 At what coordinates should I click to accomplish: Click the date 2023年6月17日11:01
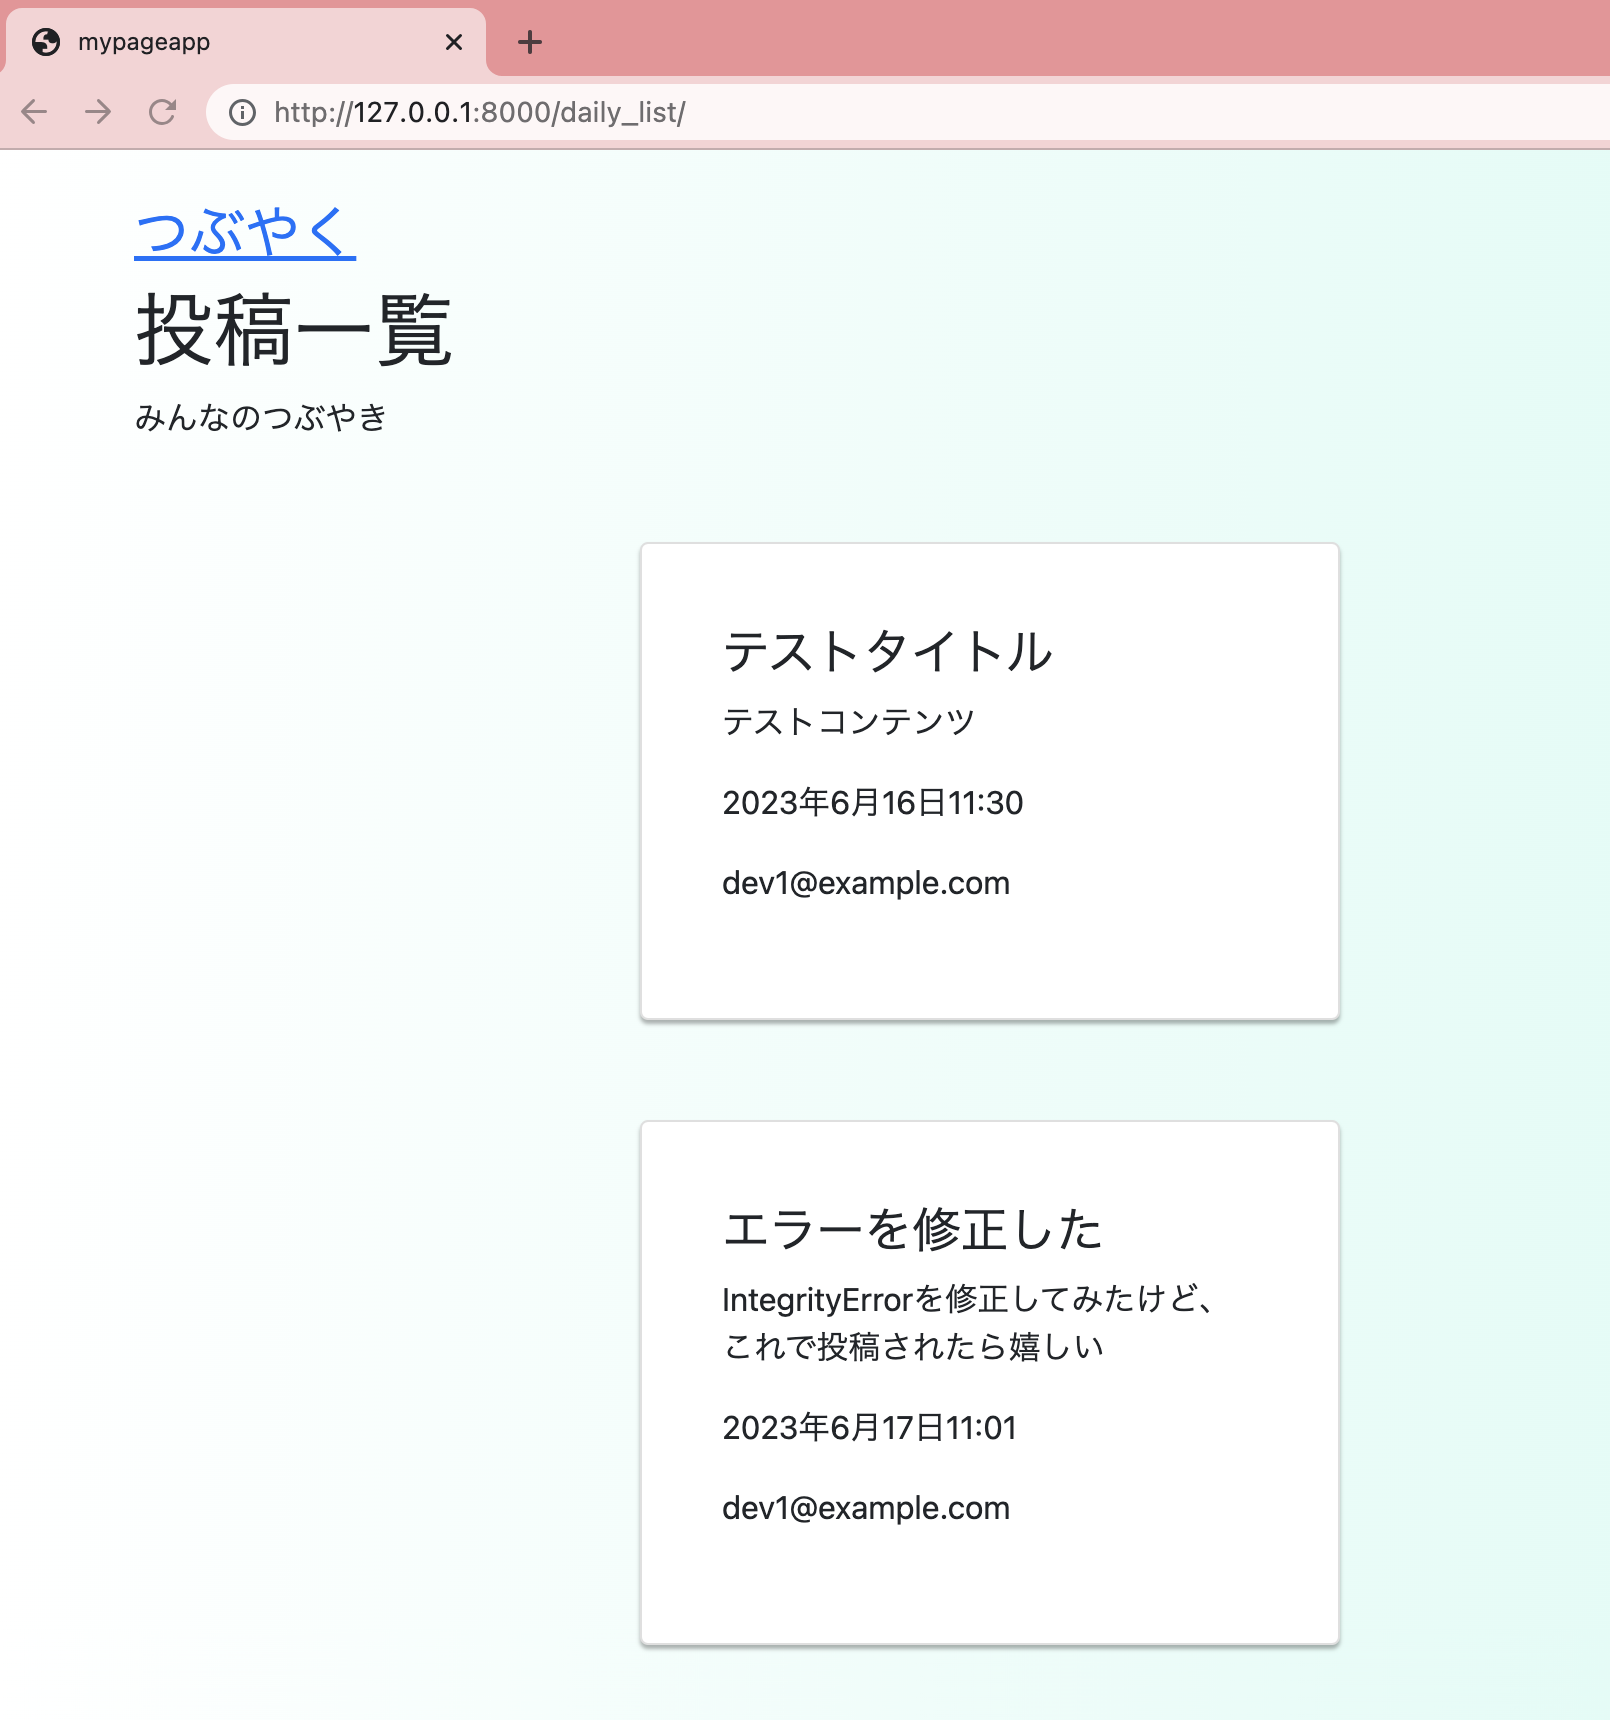pos(869,1427)
